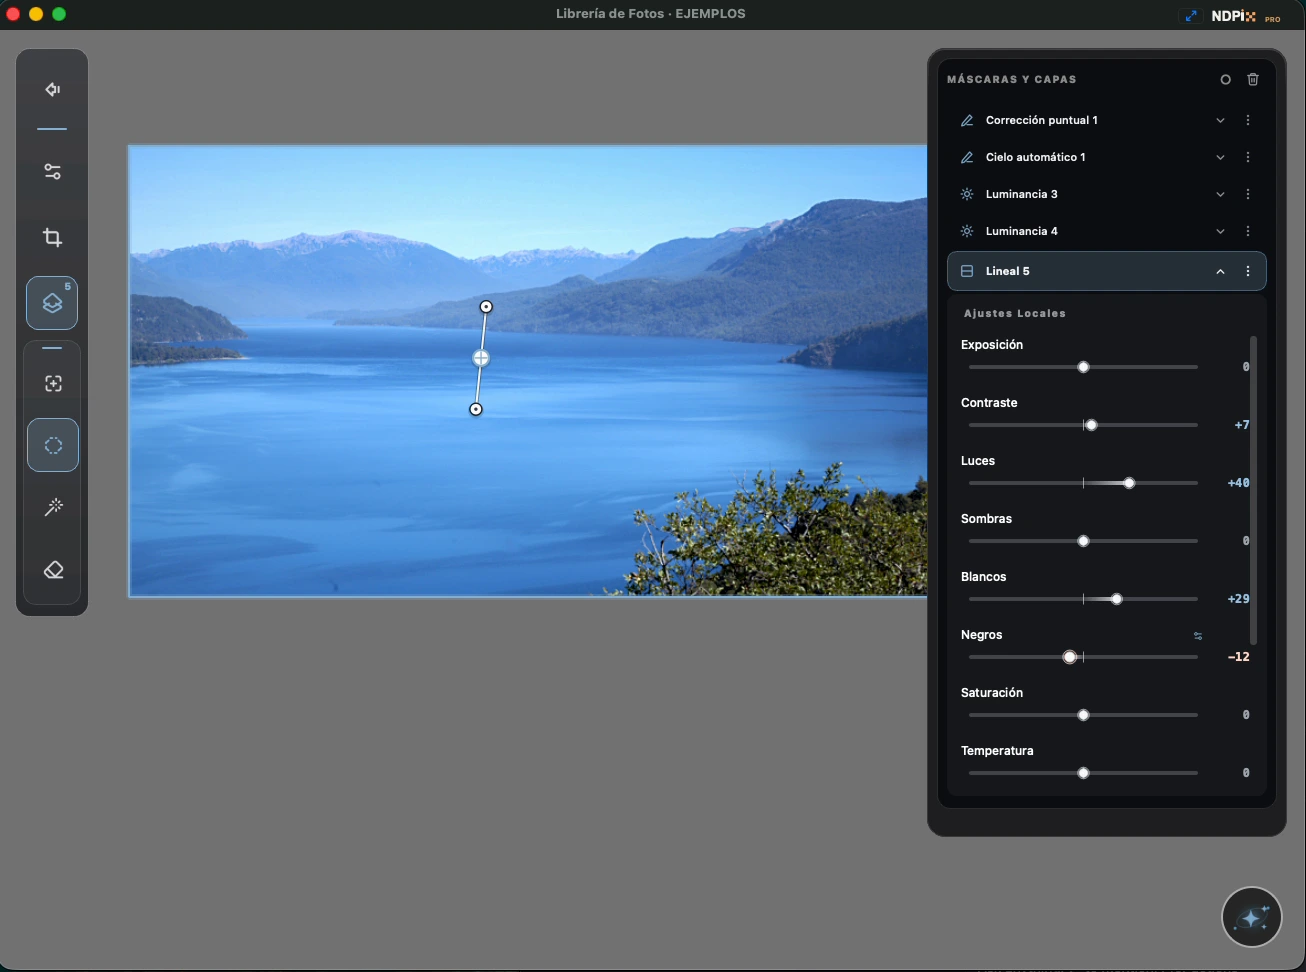Image resolution: width=1306 pixels, height=972 pixels.
Task: Click the bottom gradient endpoint on the photo
Action: pyautogui.click(x=476, y=409)
